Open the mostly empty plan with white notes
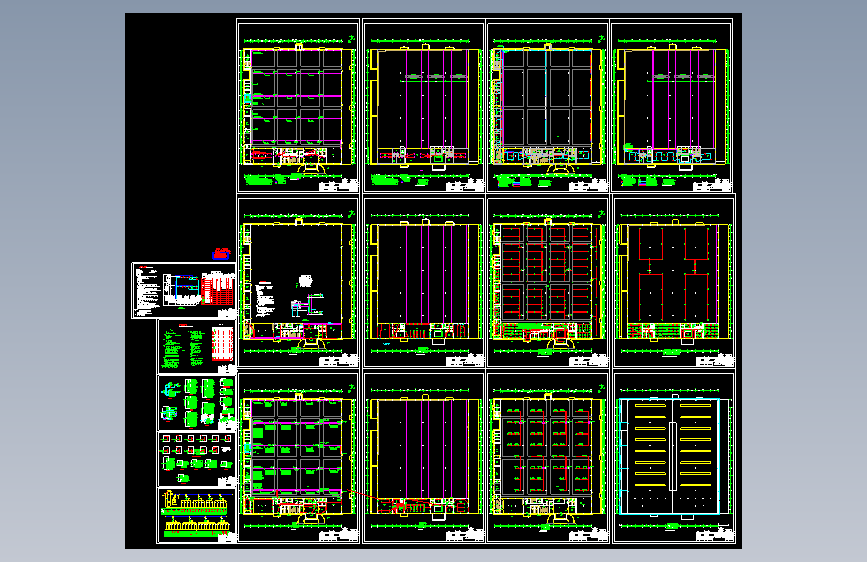Screen dimensions: 867x562 [298, 281]
